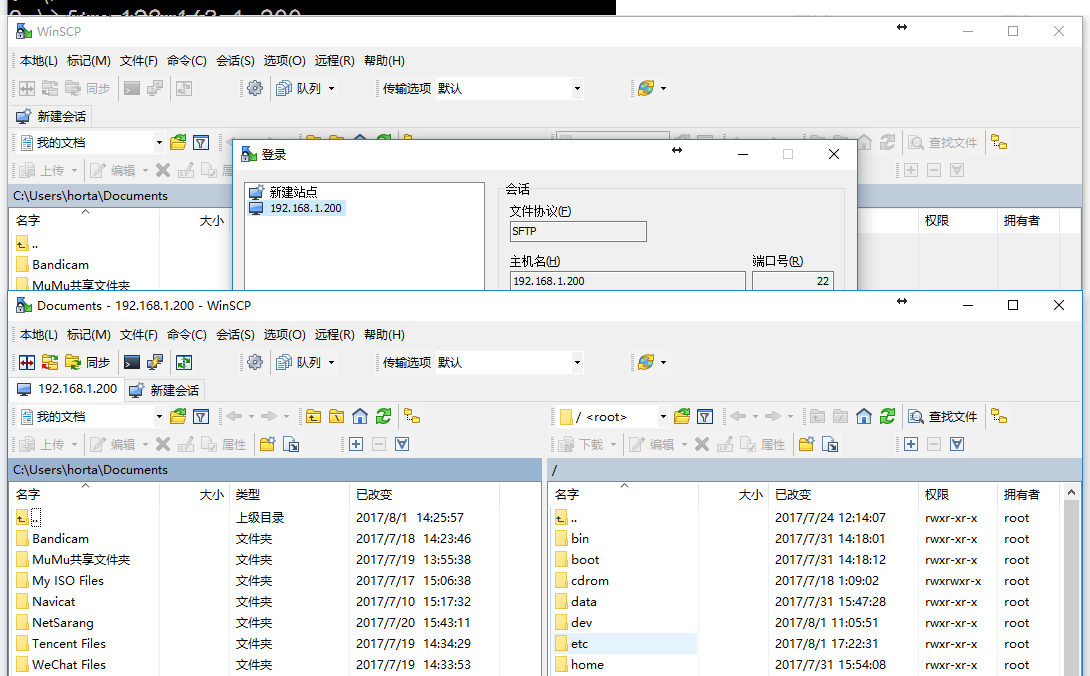Select 192.168.1.200 site in login dialog
The width and height of the screenshot is (1090, 676).
pos(305,208)
